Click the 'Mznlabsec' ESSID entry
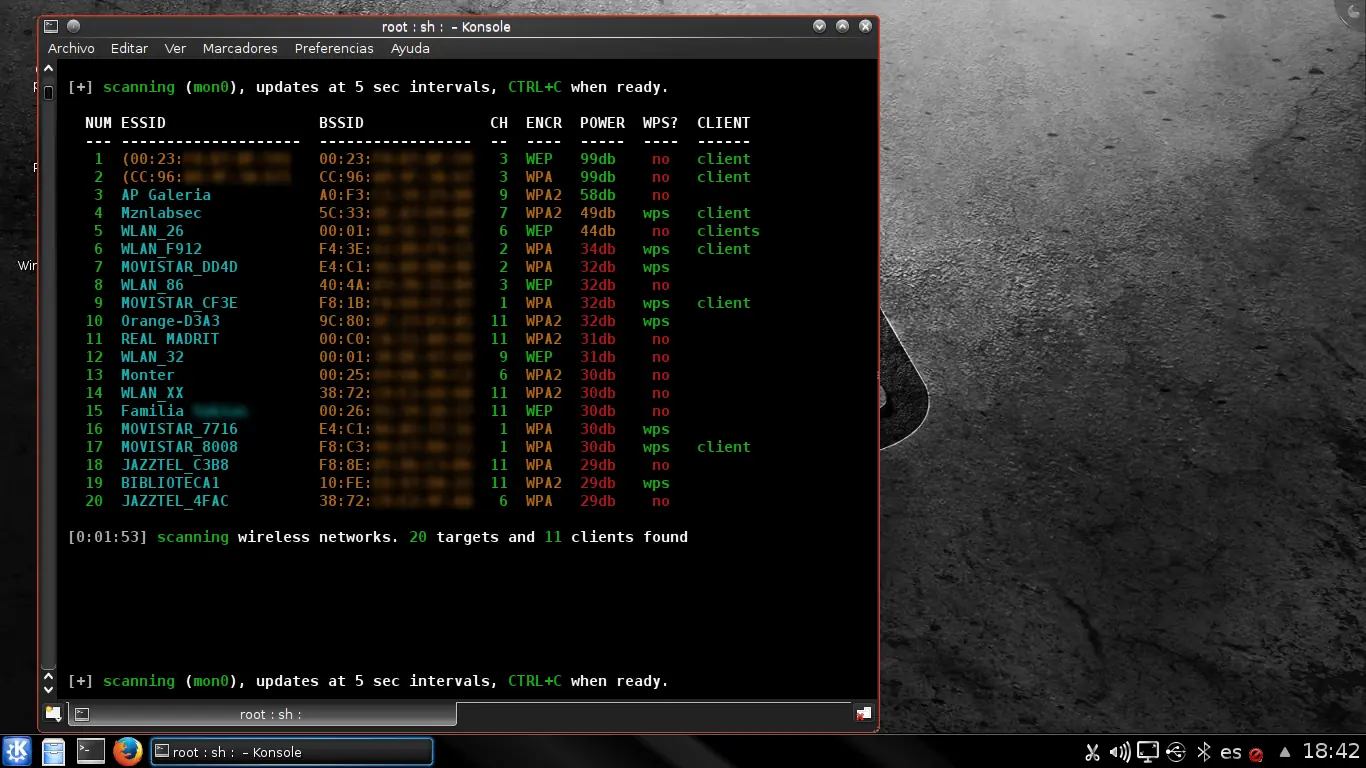The image size is (1366, 768). point(161,213)
